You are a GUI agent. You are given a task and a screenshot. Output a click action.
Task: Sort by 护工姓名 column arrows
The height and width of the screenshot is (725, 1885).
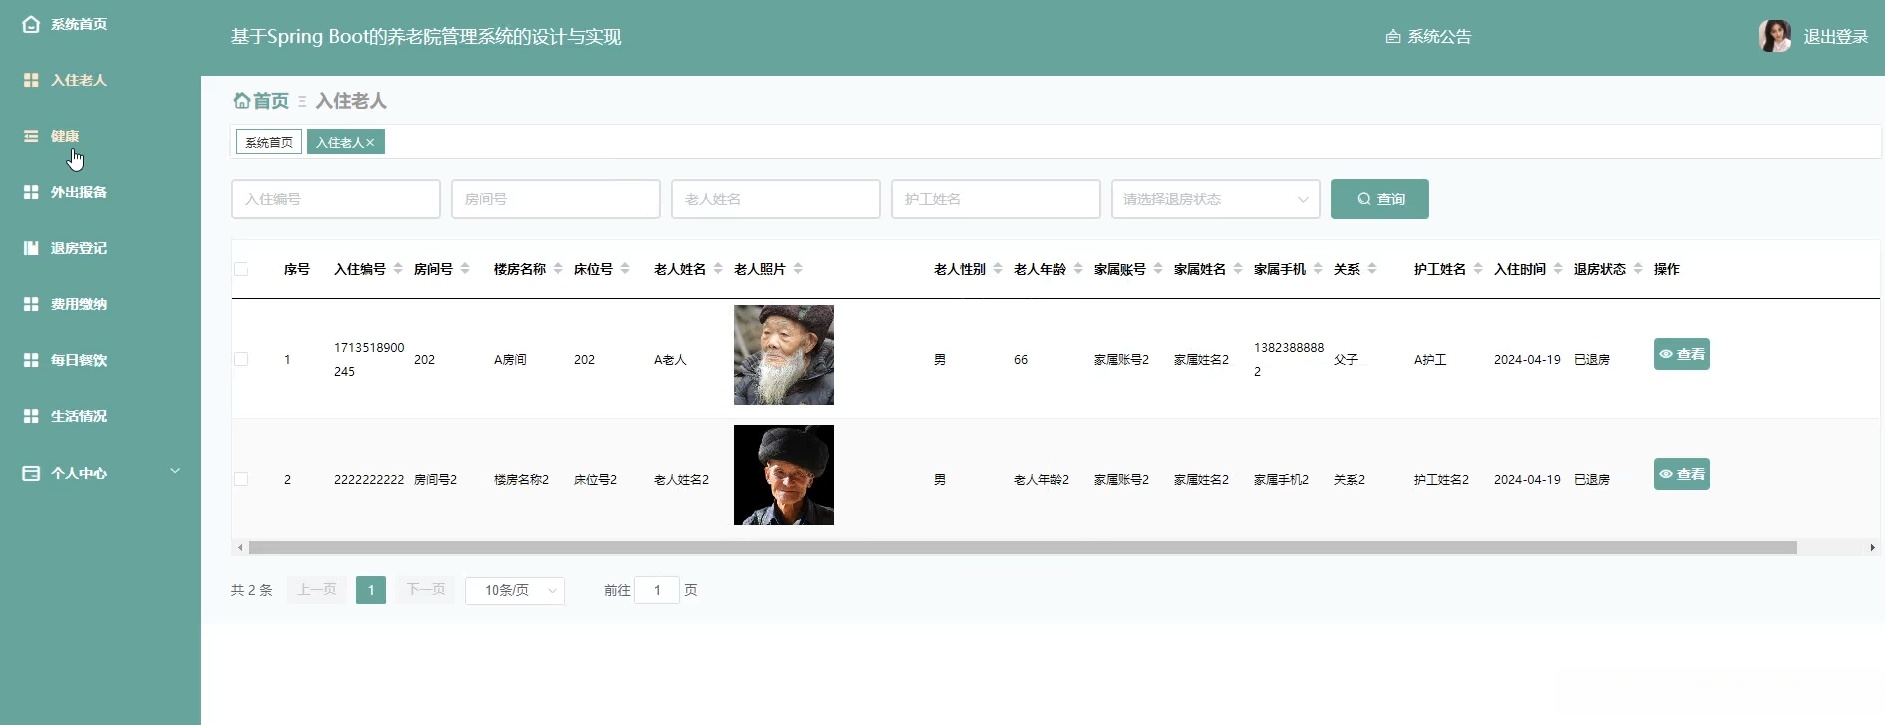tap(1478, 269)
